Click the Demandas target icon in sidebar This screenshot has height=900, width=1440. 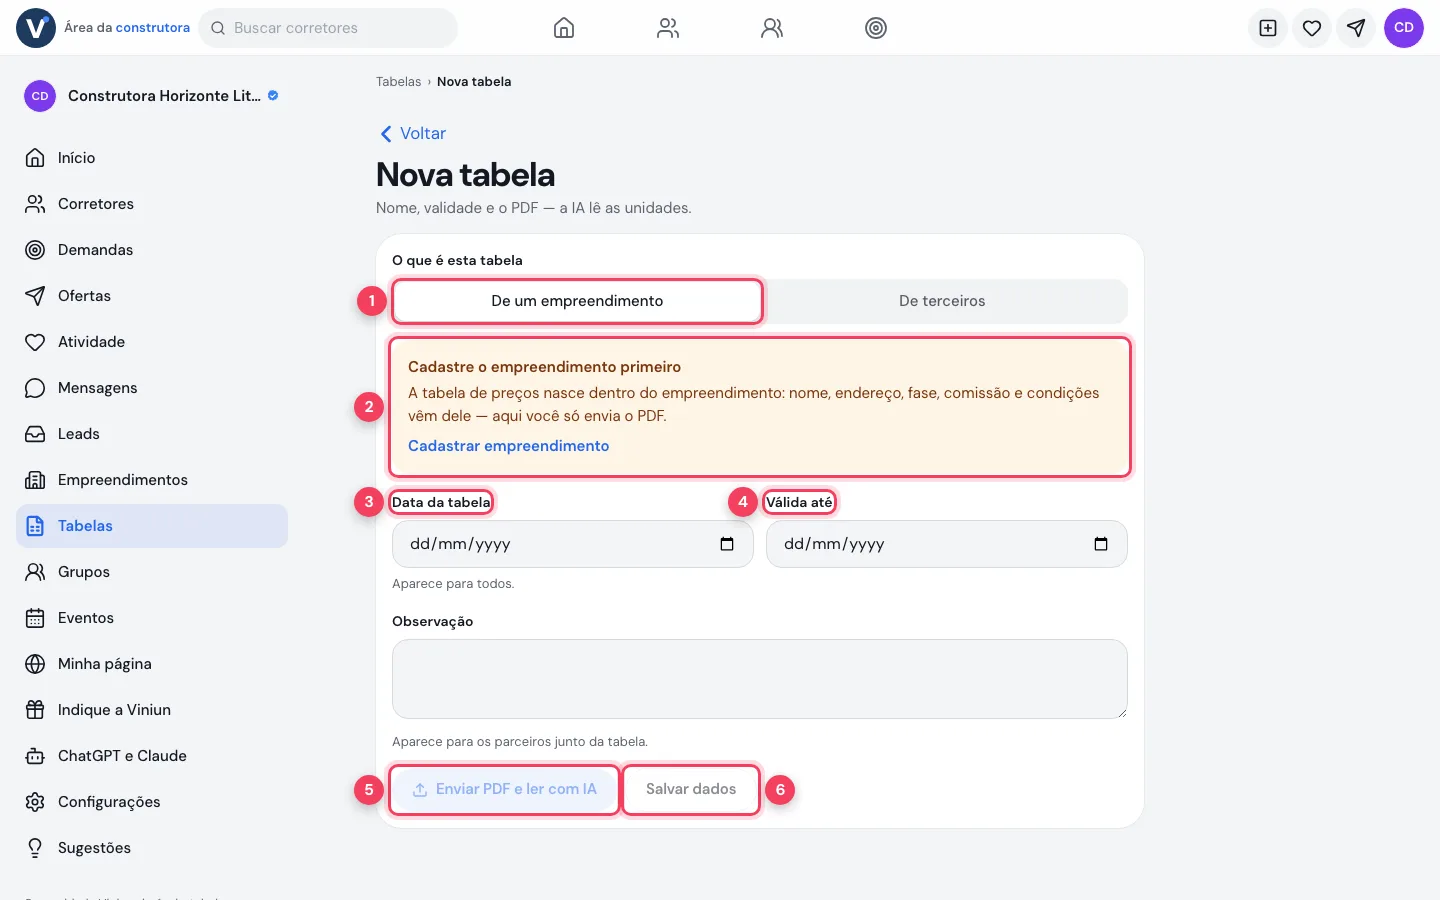tap(35, 250)
